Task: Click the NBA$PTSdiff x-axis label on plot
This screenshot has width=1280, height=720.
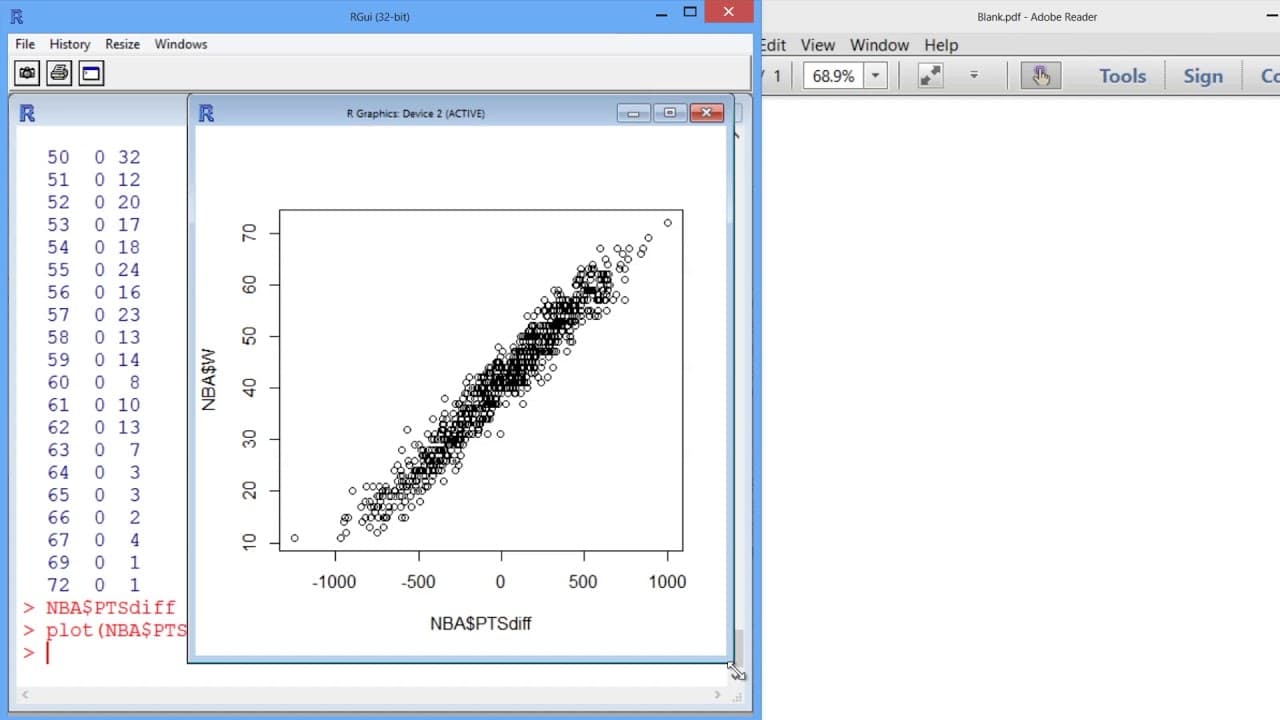Action: pos(481,623)
